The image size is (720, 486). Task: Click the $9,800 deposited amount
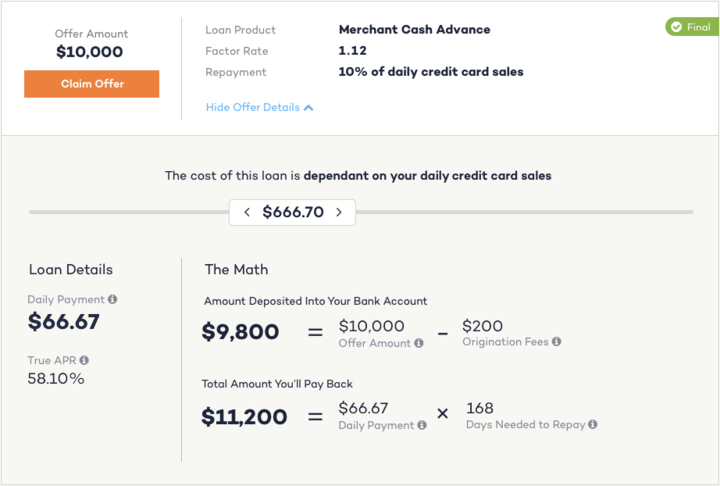click(x=240, y=332)
